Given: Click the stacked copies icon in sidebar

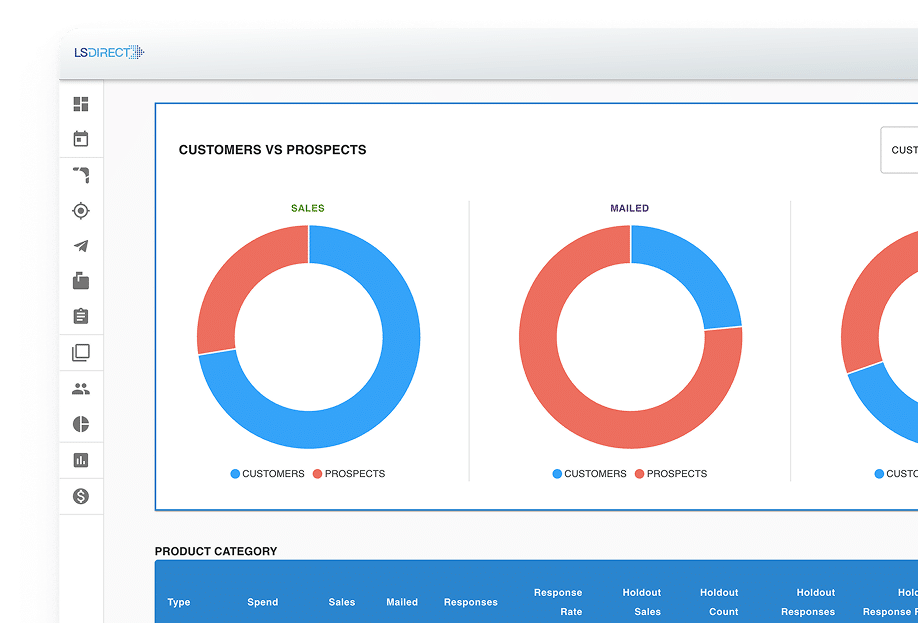Looking at the screenshot, I should tap(81, 352).
